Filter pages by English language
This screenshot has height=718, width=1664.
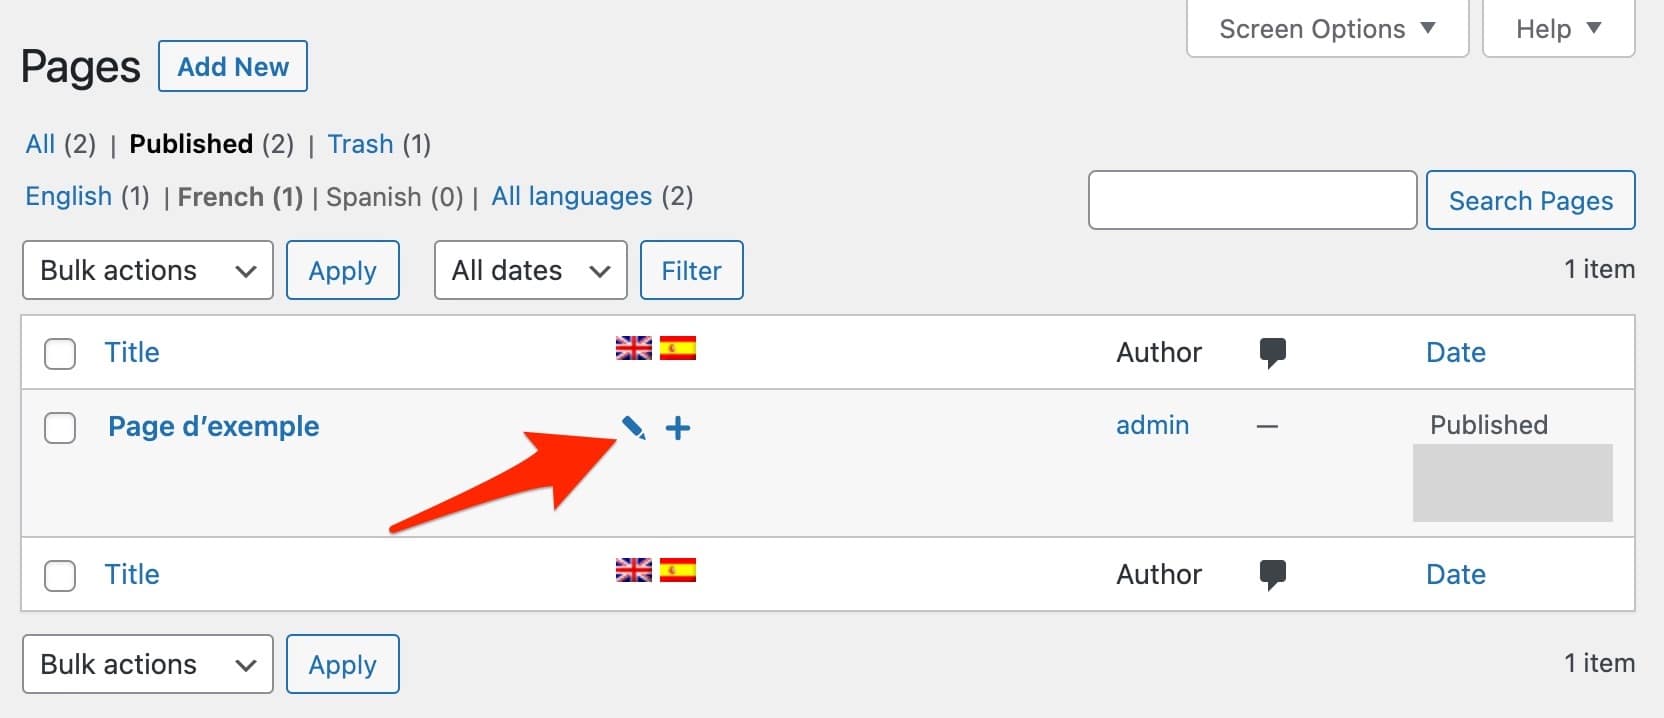(68, 196)
